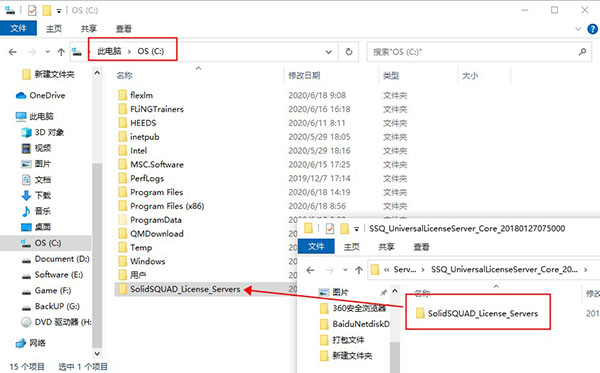Screen dimensions: 600x373
Task: Select OneDrive in the navigation pane
Action: (40, 95)
